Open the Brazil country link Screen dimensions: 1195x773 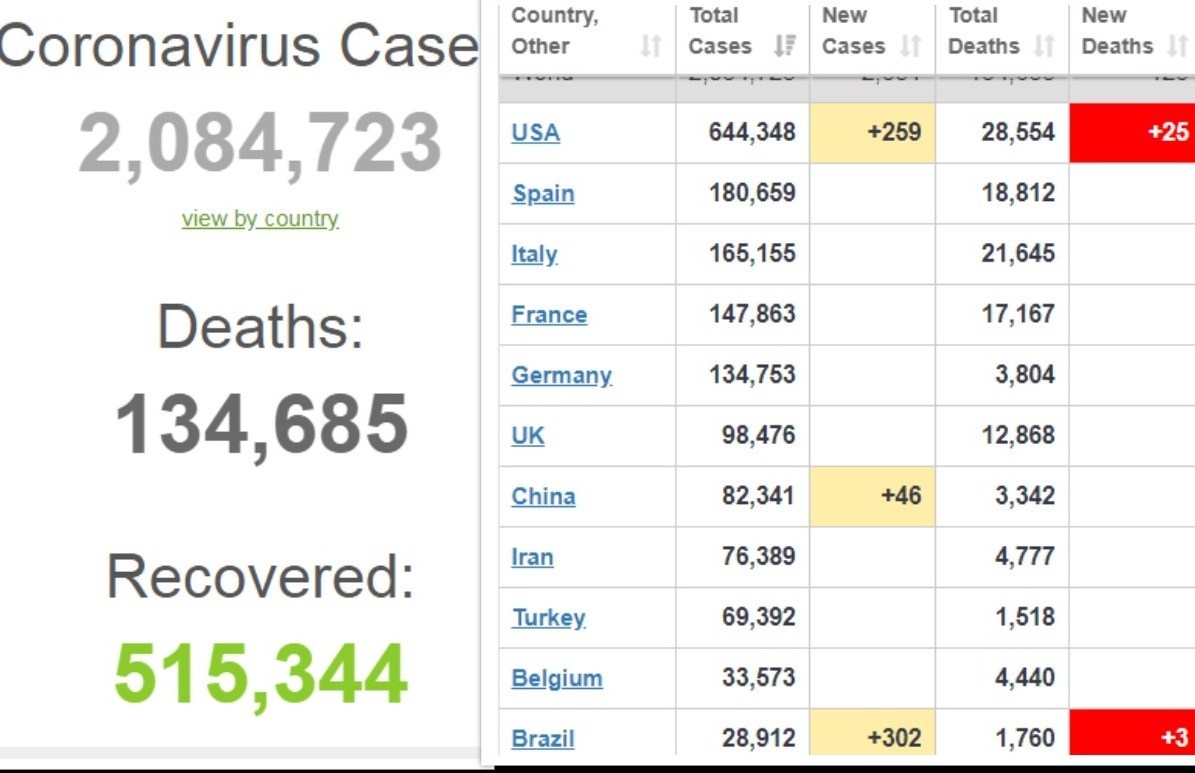(543, 739)
